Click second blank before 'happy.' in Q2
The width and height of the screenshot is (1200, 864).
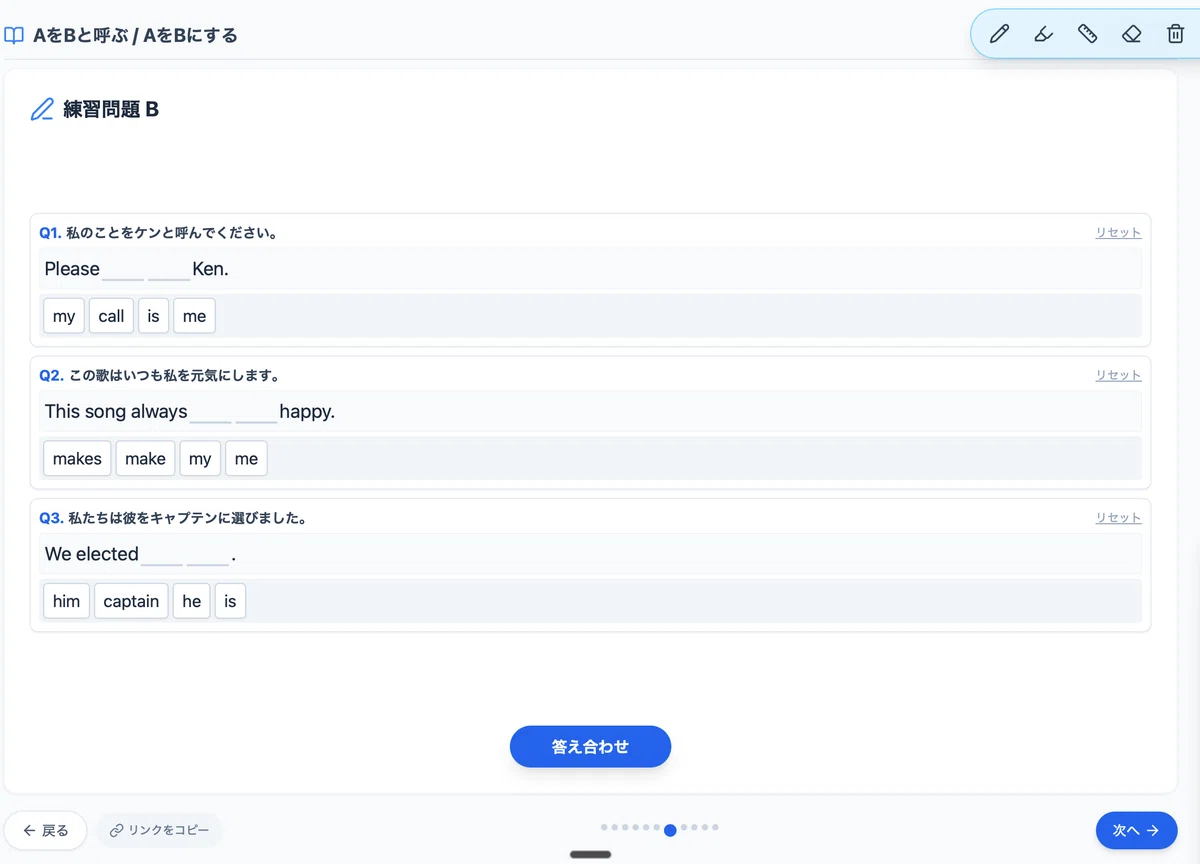tap(256, 413)
